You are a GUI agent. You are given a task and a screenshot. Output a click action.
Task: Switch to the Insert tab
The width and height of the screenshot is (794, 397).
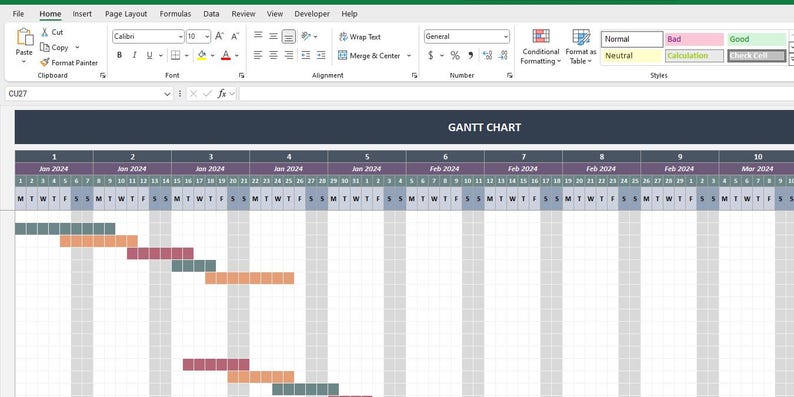tap(82, 14)
